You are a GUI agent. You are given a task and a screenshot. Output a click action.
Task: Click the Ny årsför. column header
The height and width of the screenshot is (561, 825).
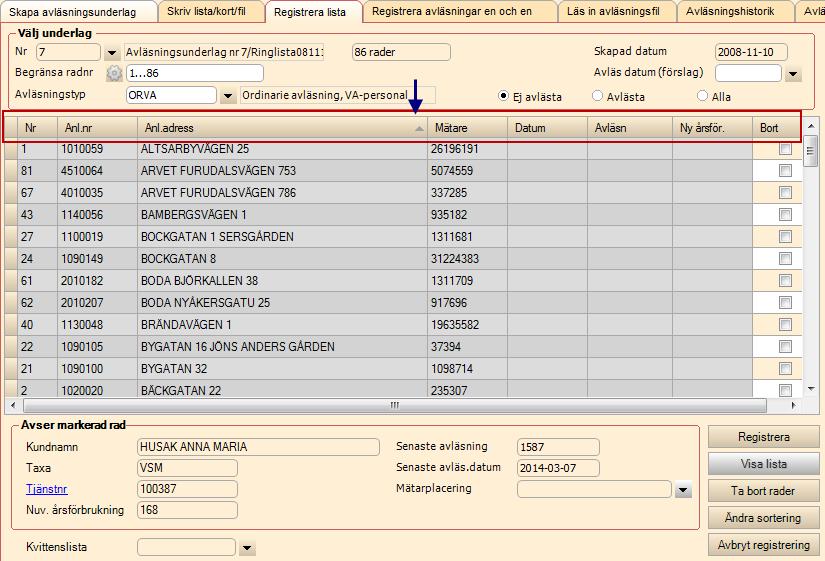click(x=712, y=128)
